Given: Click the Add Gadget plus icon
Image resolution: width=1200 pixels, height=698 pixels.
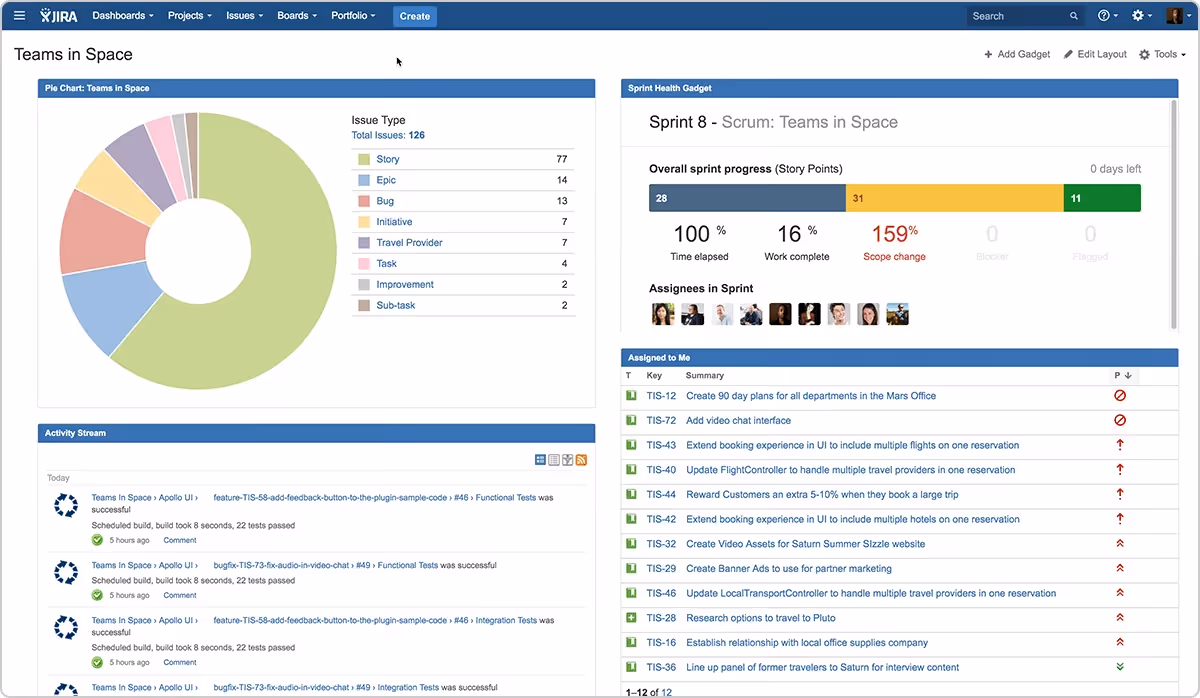Looking at the screenshot, I should click(x=988, y=54).
